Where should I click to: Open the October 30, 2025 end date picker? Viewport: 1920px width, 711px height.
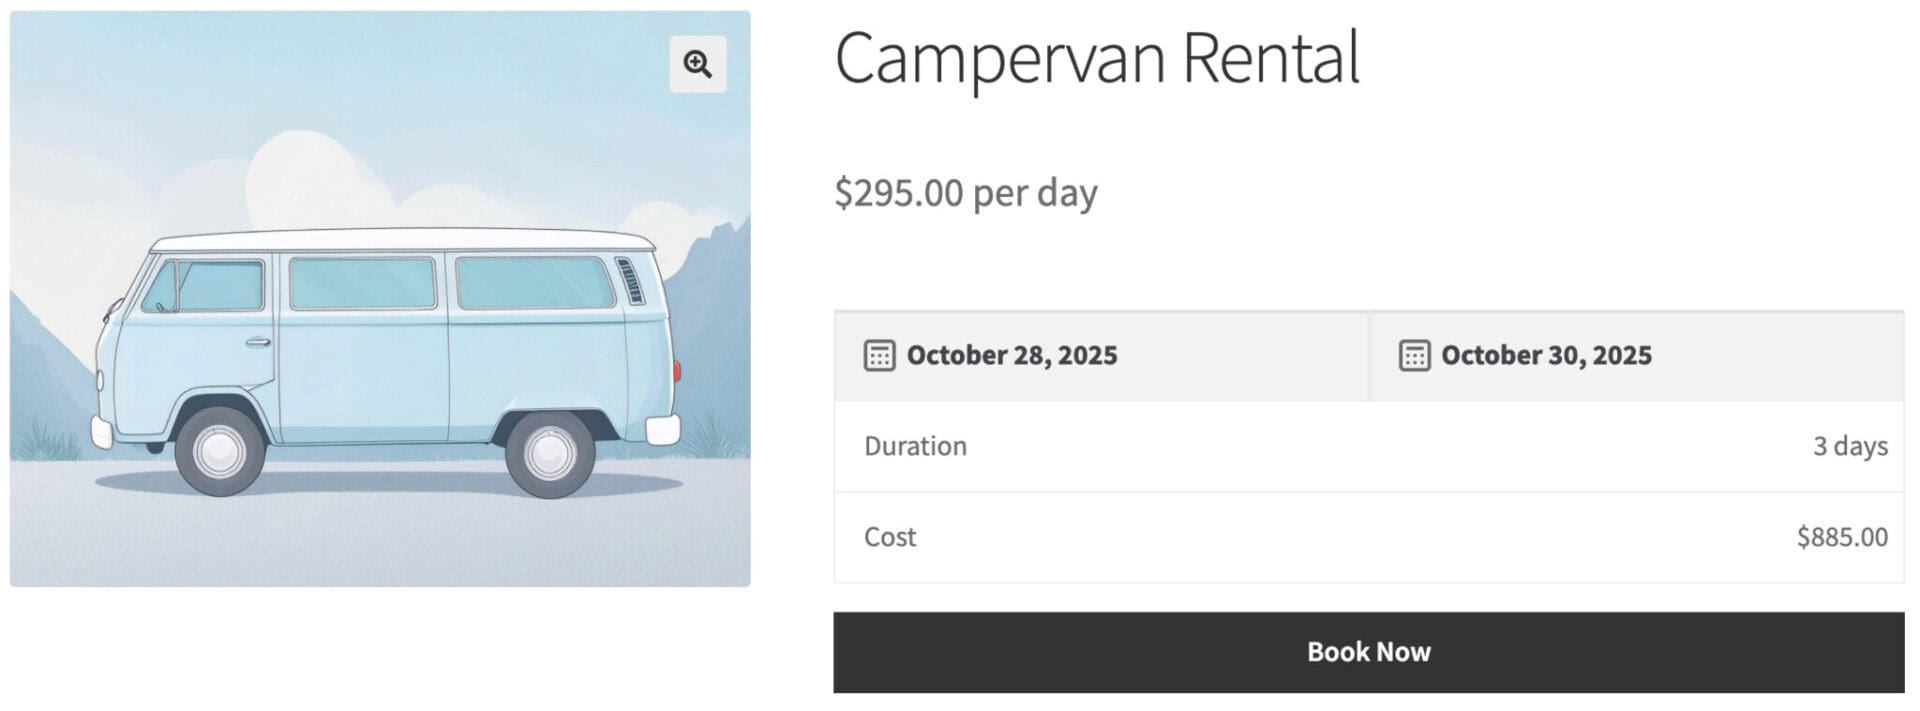click(x=1545, y=355)
